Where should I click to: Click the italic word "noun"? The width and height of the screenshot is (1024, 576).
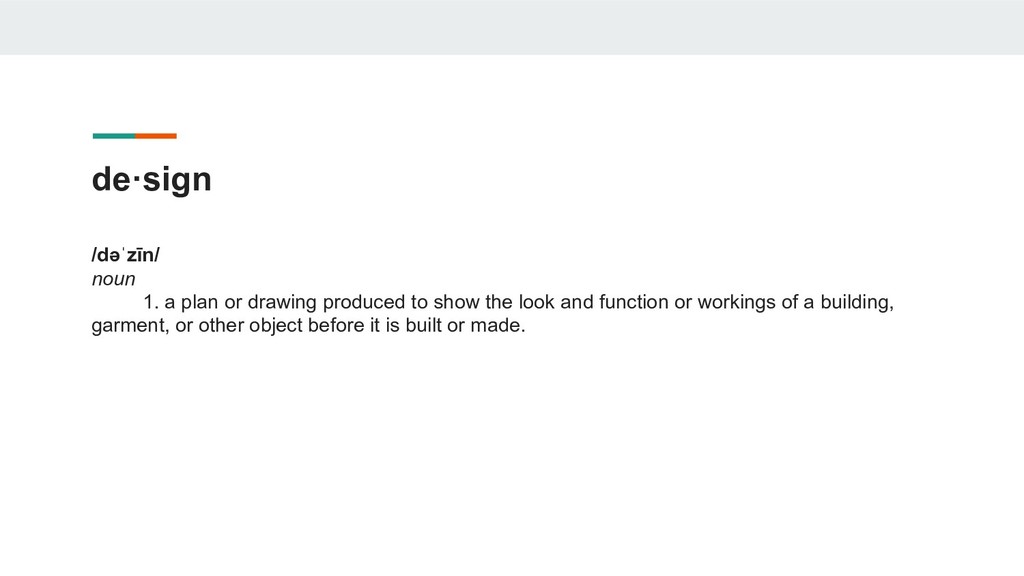click(113, 279)
